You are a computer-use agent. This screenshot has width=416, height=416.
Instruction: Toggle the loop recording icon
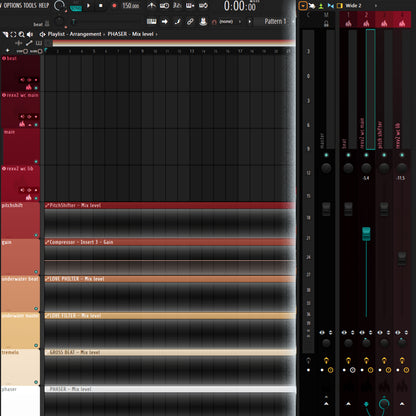tap(203, 5)
